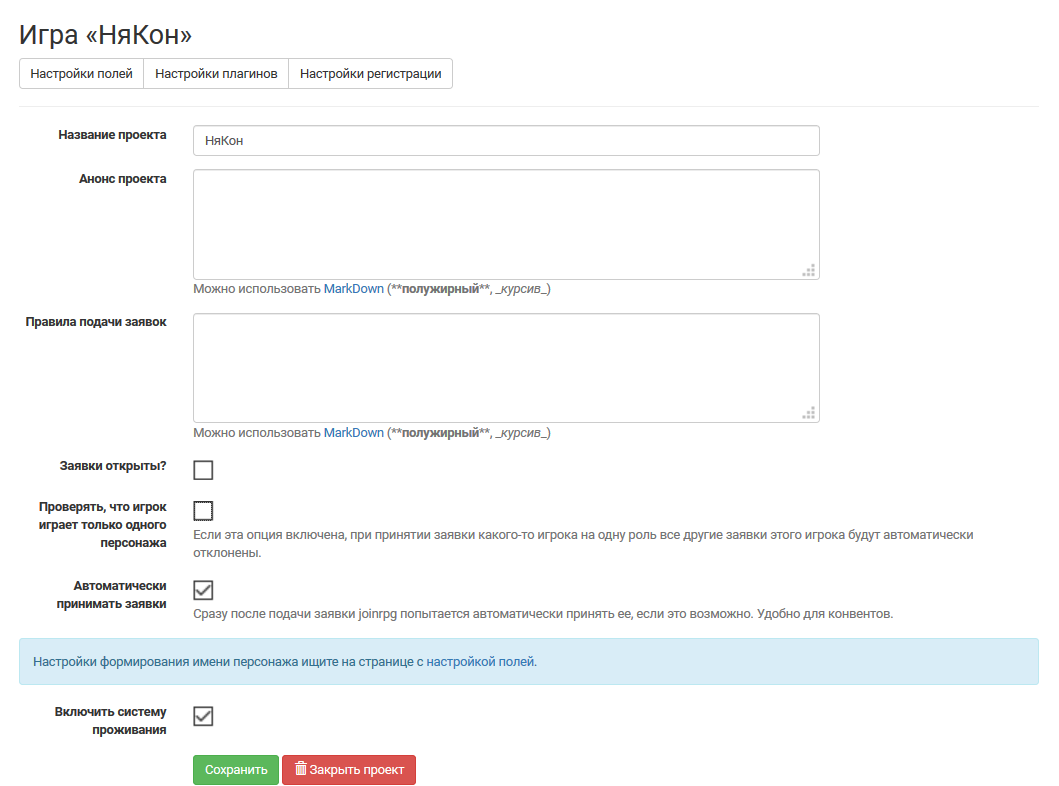Switch to Настройки плагинов tab

pos(216,74)
